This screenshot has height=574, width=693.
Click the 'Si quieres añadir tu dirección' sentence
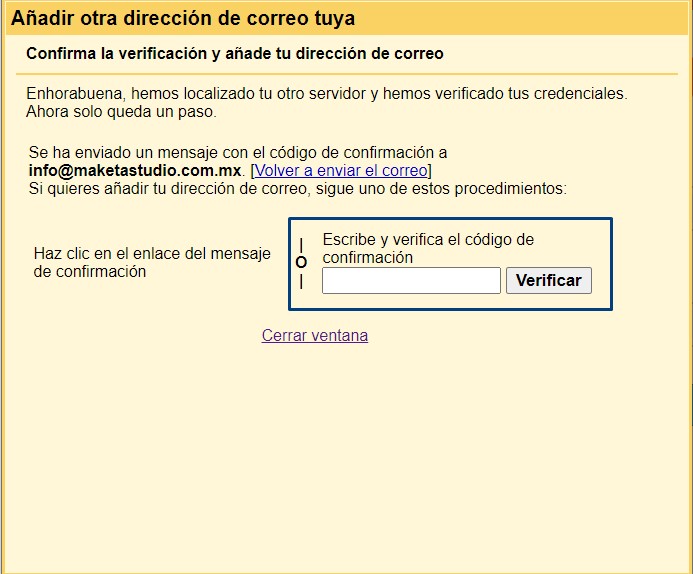coord(298,187)
